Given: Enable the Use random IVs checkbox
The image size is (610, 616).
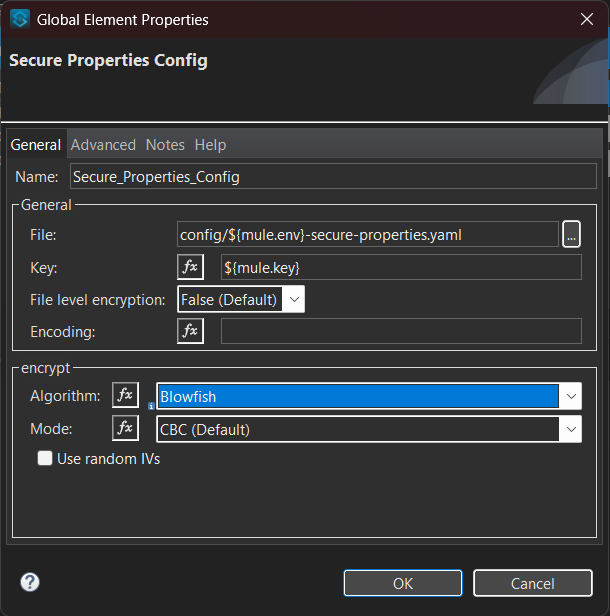Looking at the screenshot, I should tap(45, 459).
